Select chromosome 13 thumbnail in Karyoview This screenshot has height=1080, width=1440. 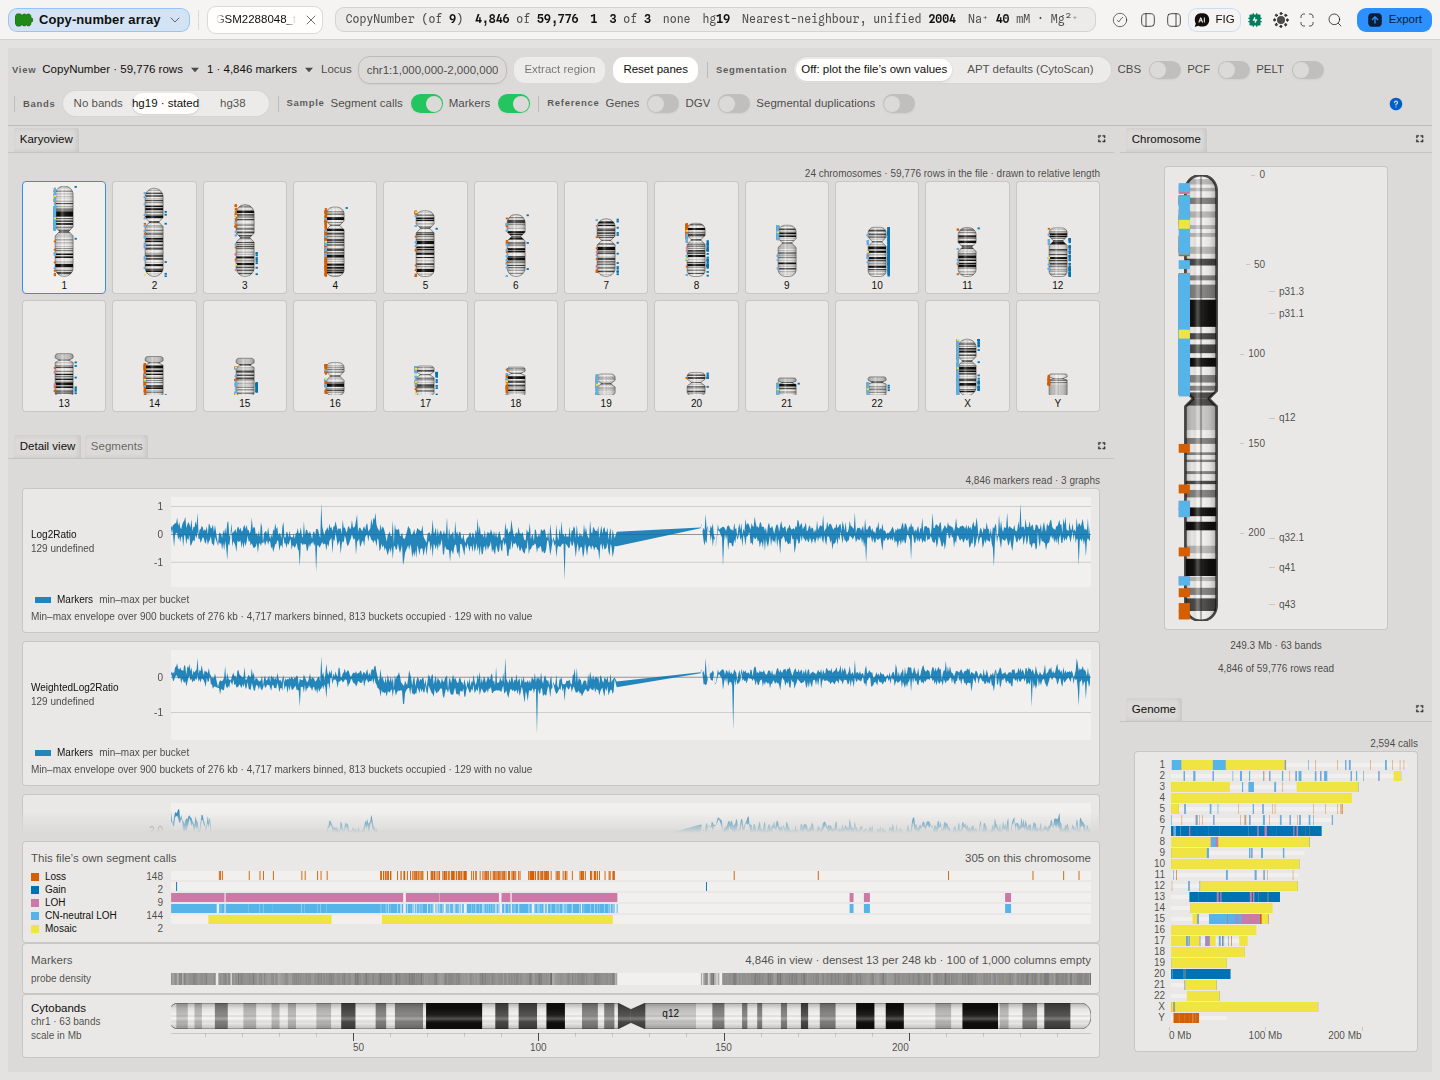coord(64,356)
